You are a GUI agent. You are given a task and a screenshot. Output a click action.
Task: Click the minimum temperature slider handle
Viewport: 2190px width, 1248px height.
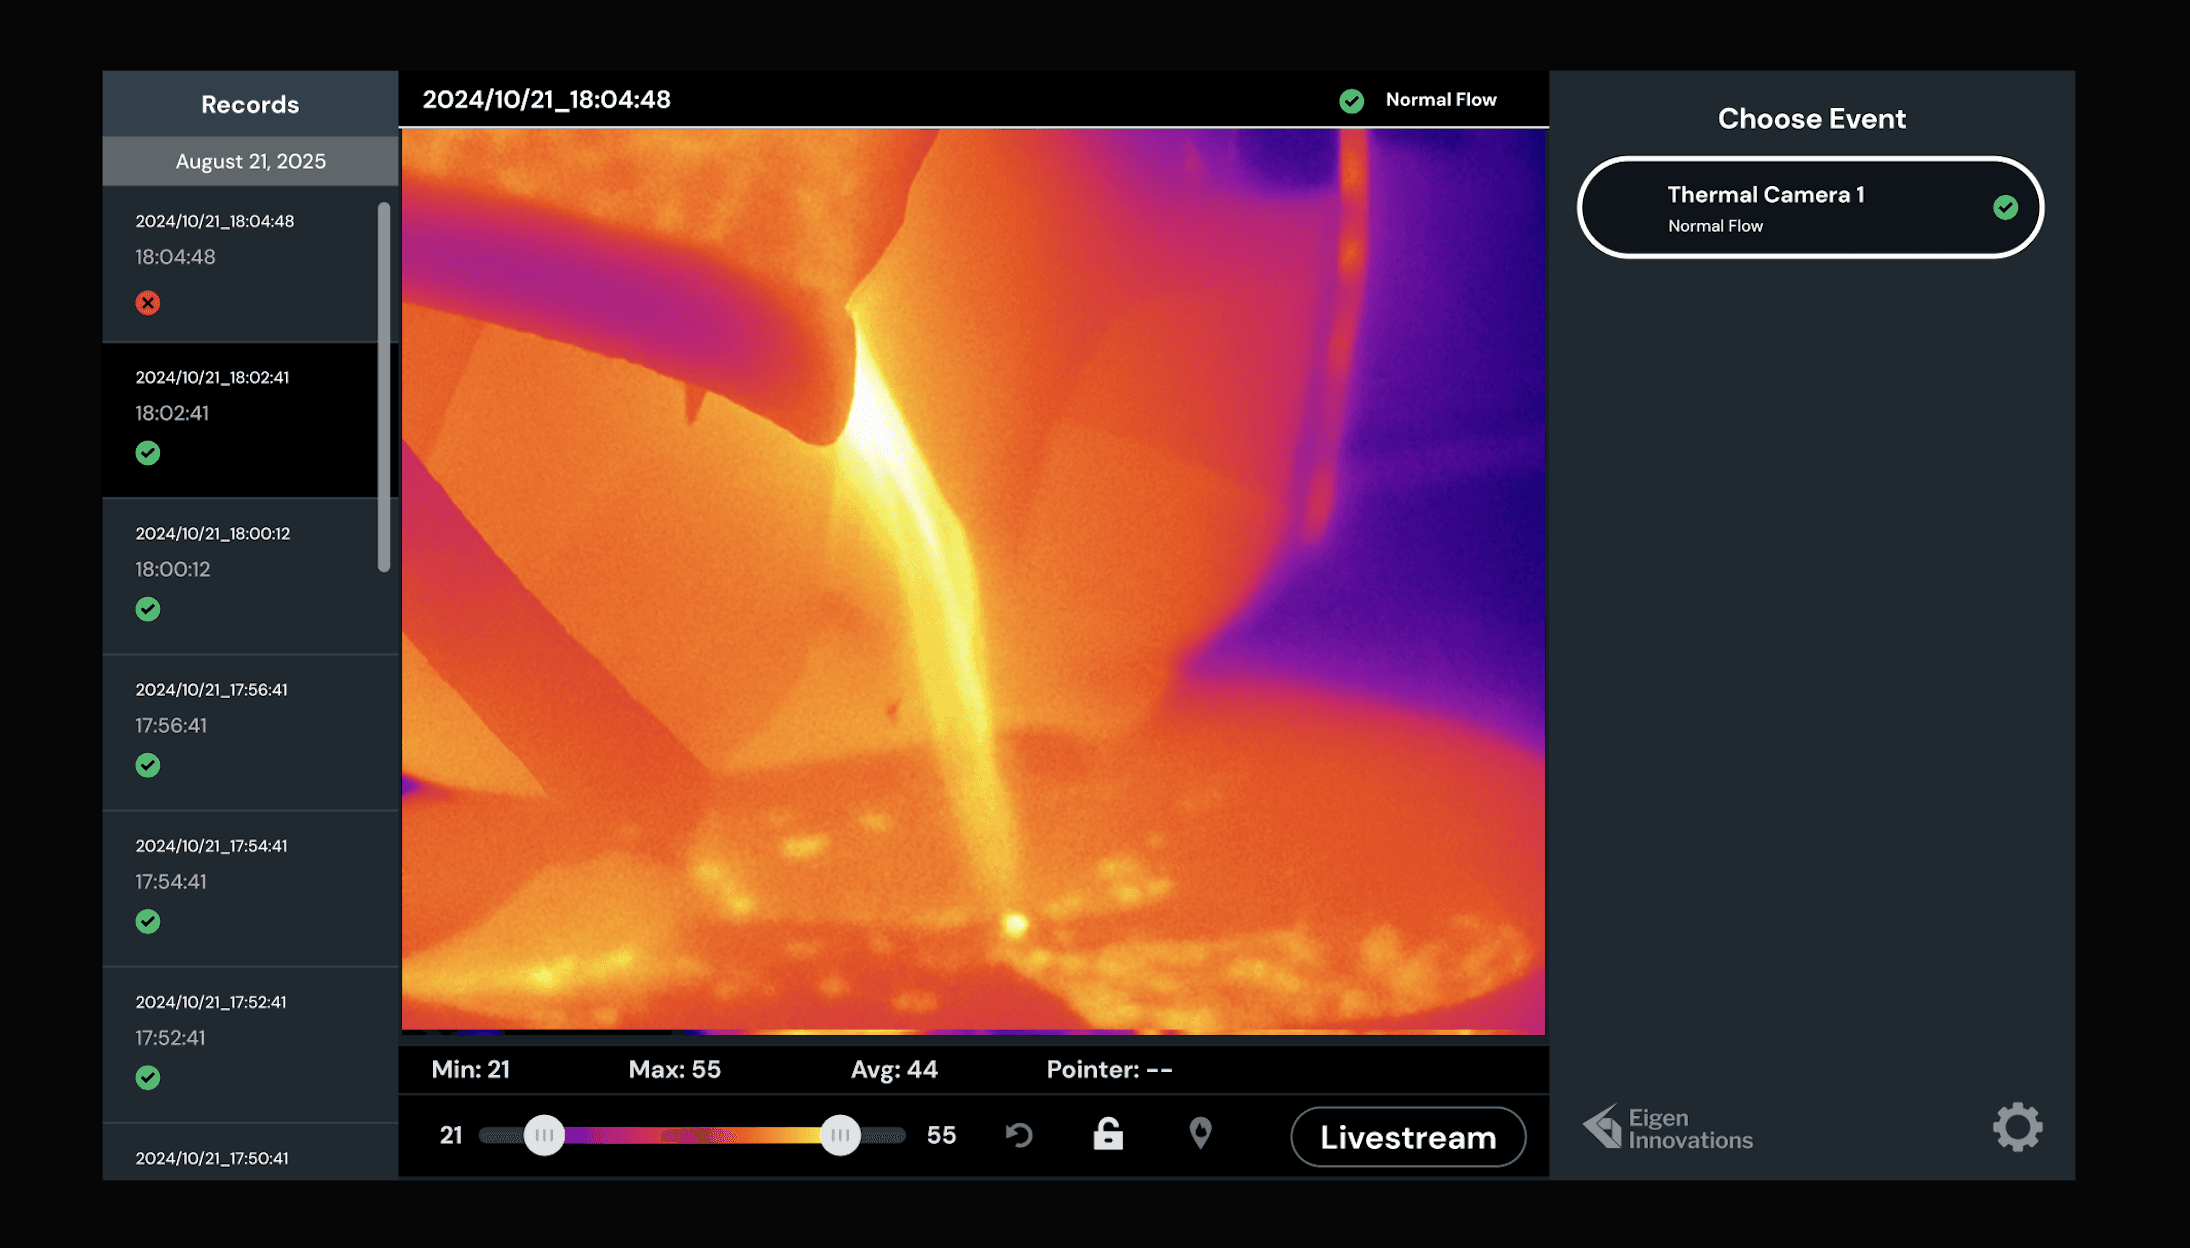[544, 1135]
